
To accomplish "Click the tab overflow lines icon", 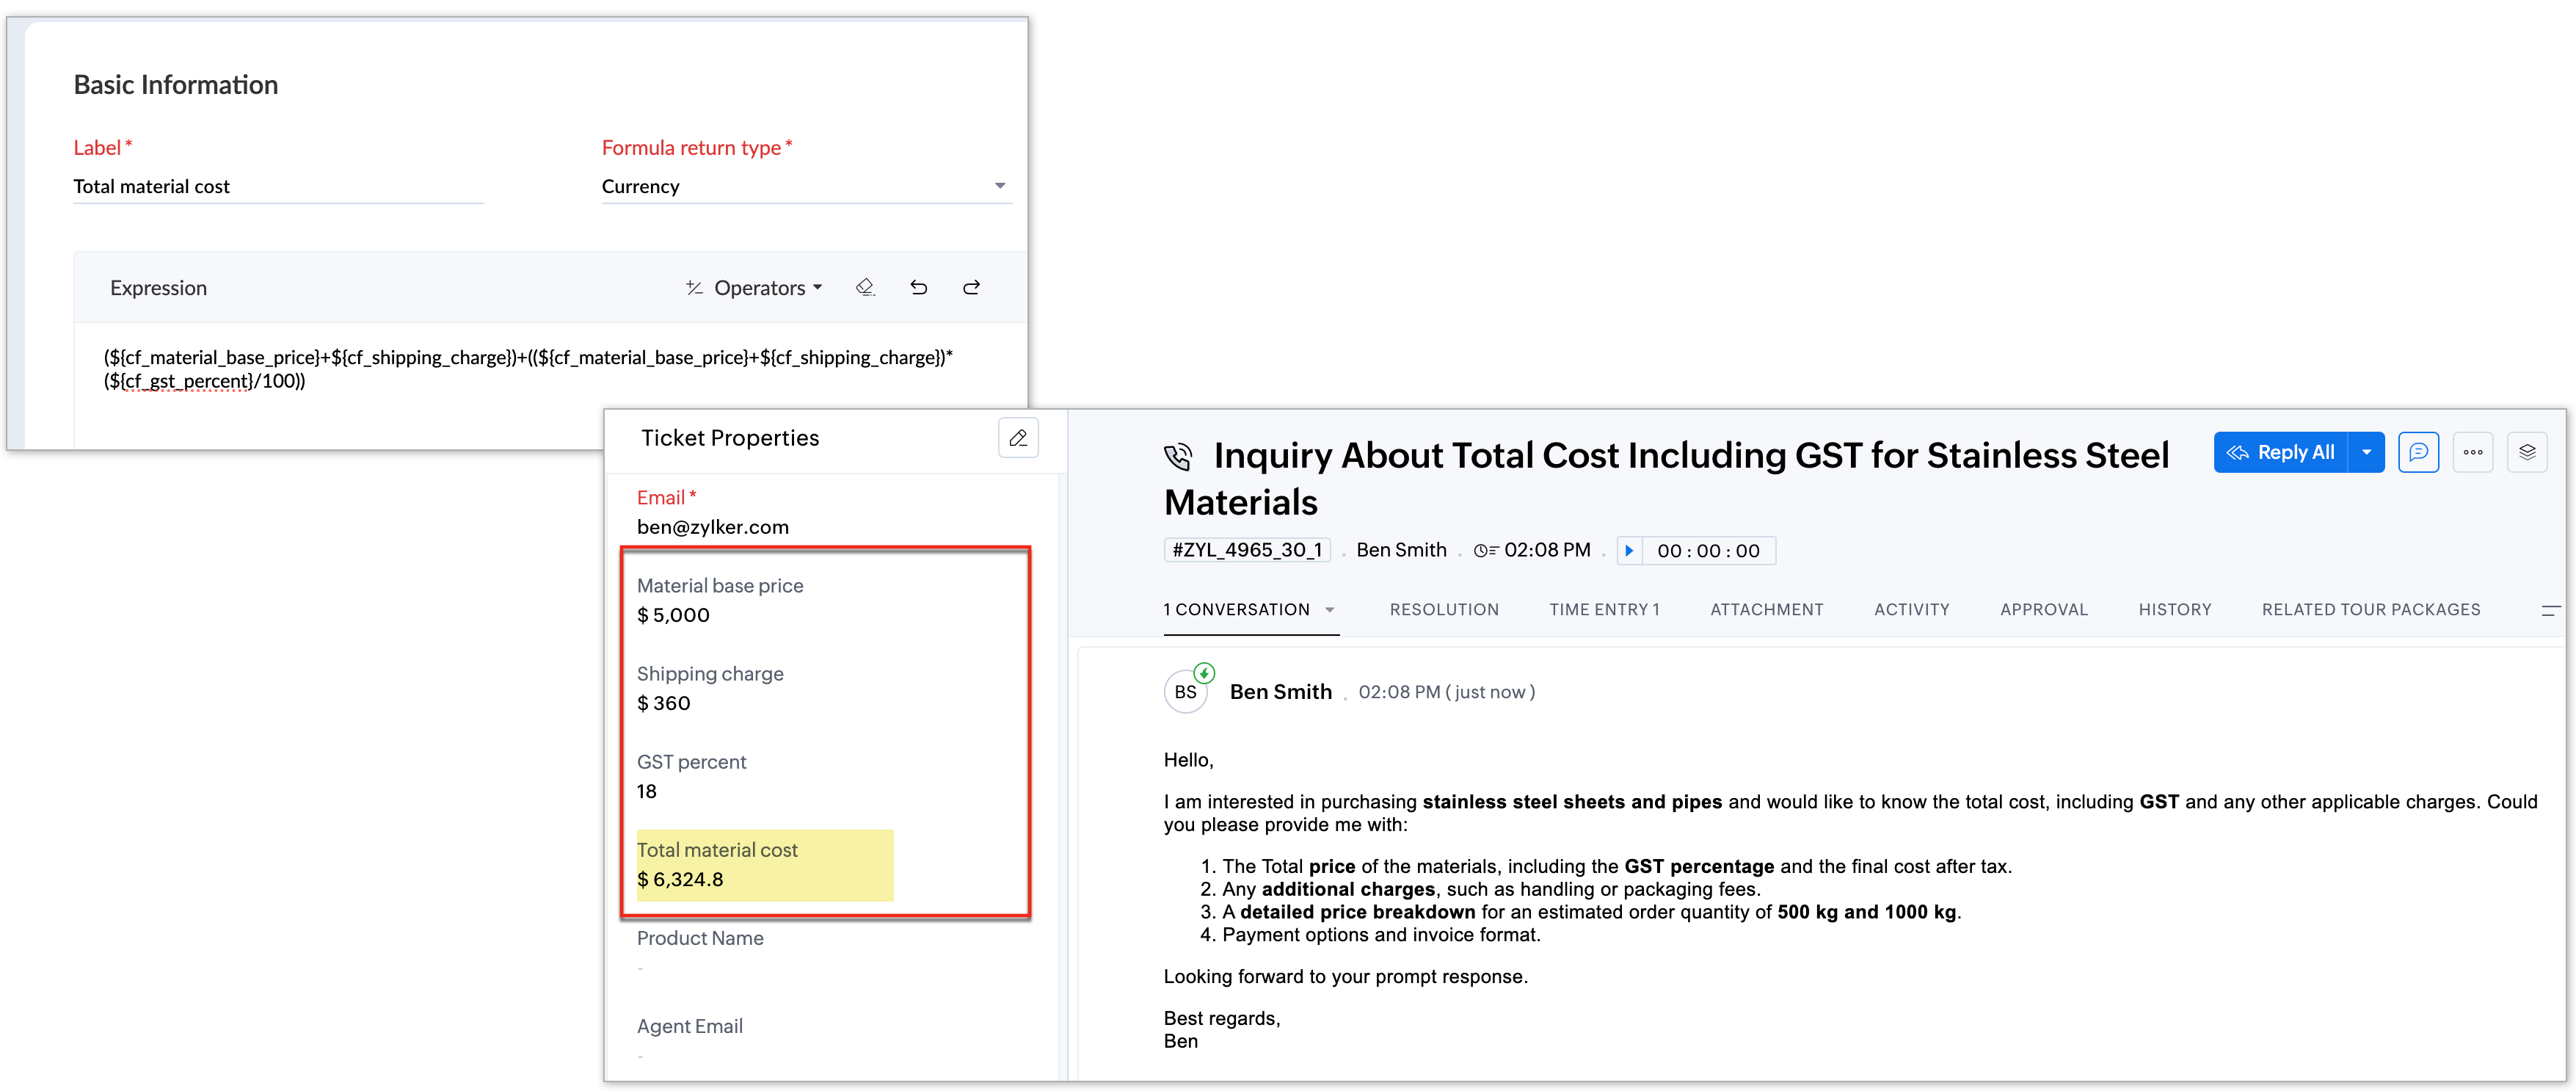I will pos(2551,610).
